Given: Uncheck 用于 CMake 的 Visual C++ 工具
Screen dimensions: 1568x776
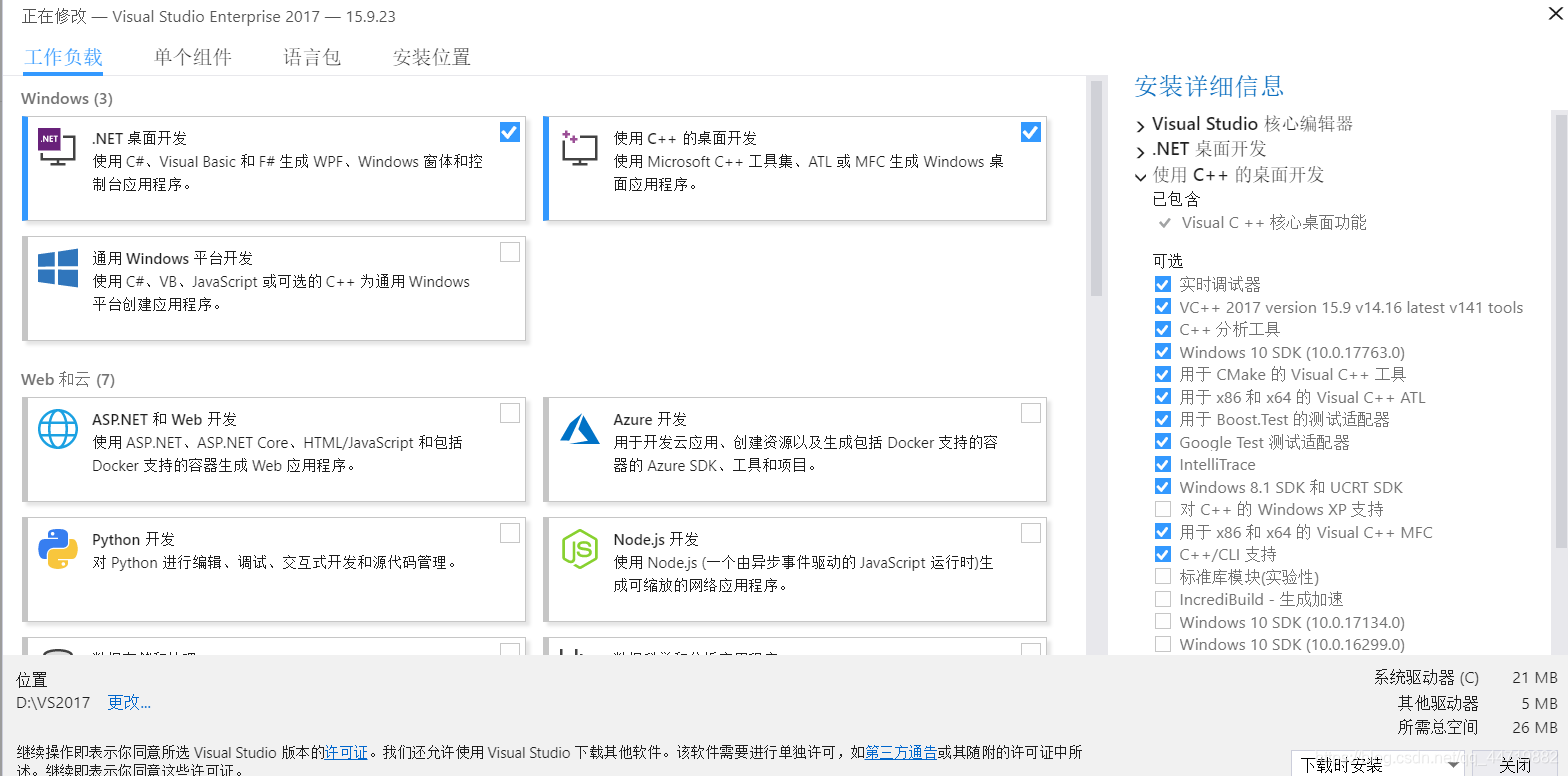Looking at the screenshot, I should 1162,374.
